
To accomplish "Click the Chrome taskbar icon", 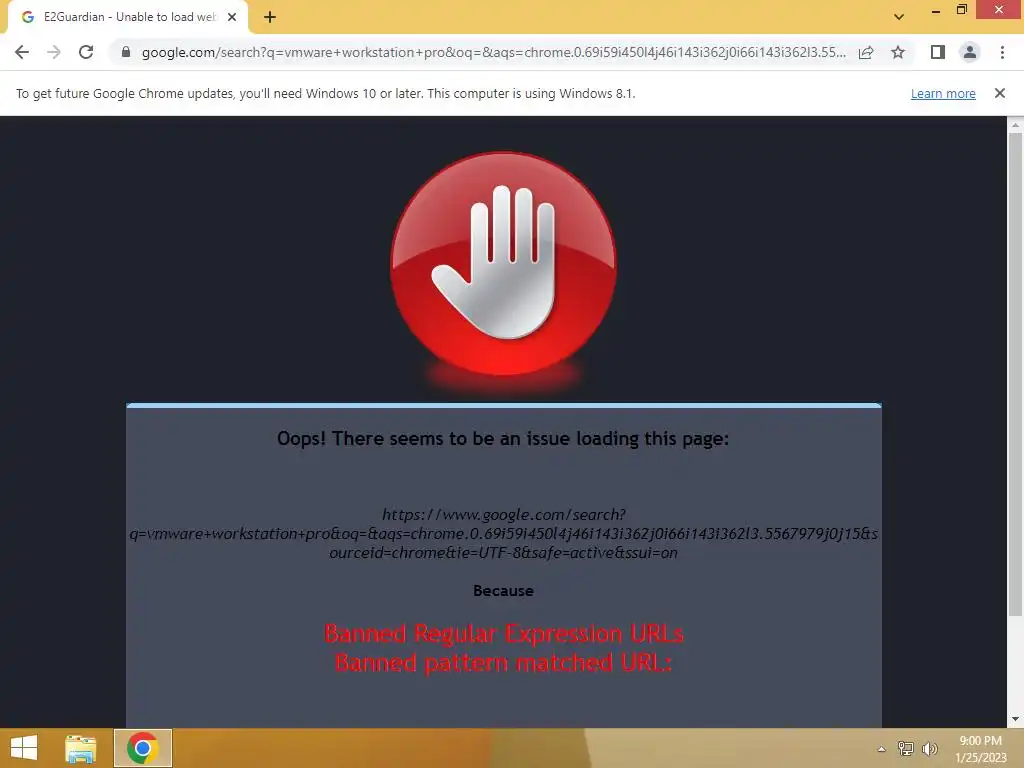I will pos(143,748).
